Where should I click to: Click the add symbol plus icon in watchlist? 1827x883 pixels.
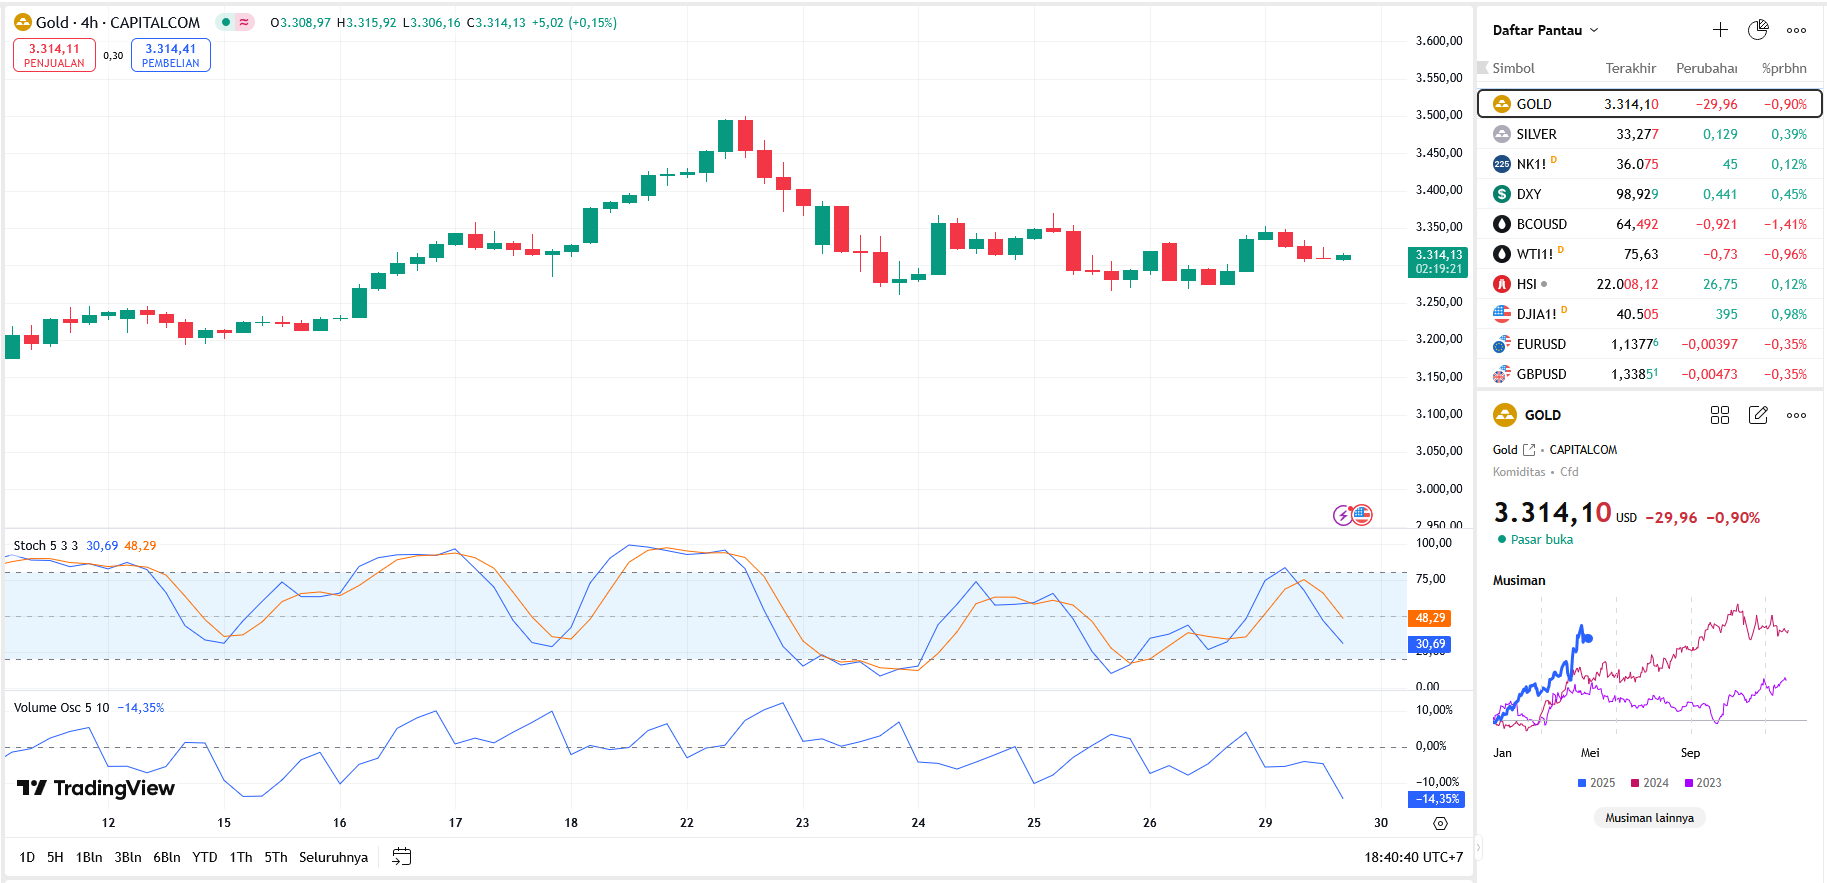pyautogui.click(x=1720, y=30)
